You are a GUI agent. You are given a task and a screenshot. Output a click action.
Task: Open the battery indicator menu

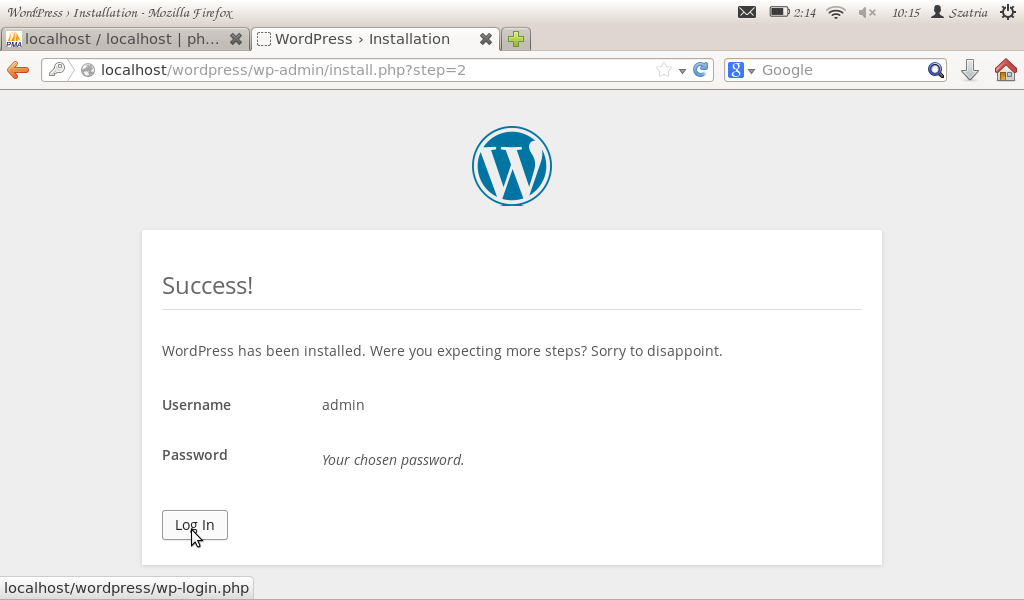point(792,12)
